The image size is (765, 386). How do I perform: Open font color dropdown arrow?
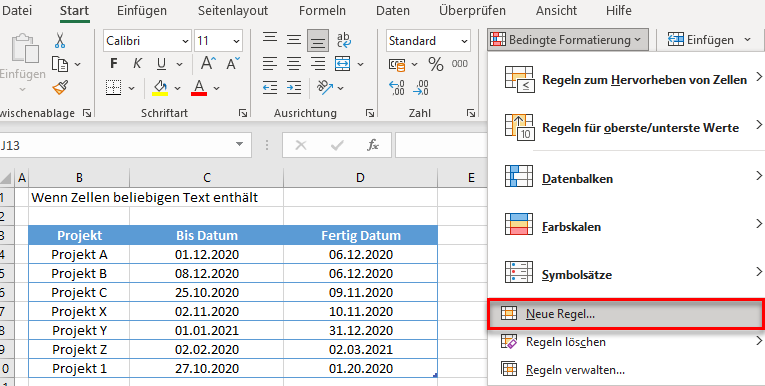tap(217, 88)
